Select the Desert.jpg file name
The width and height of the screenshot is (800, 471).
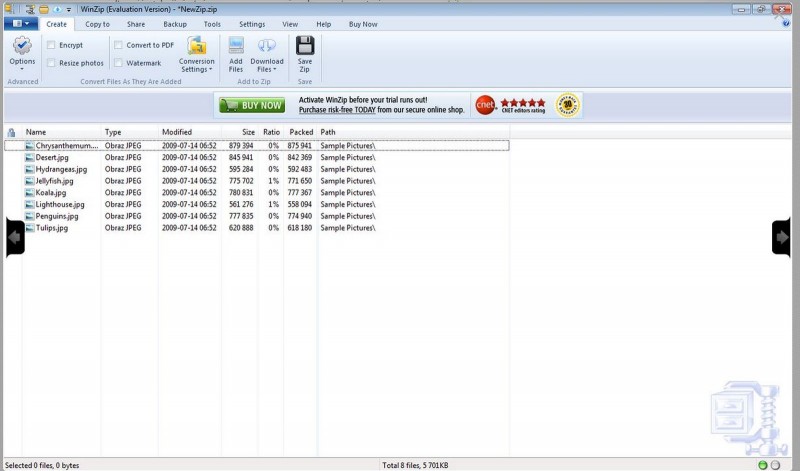pyautogui.click(x=52, y=157)
